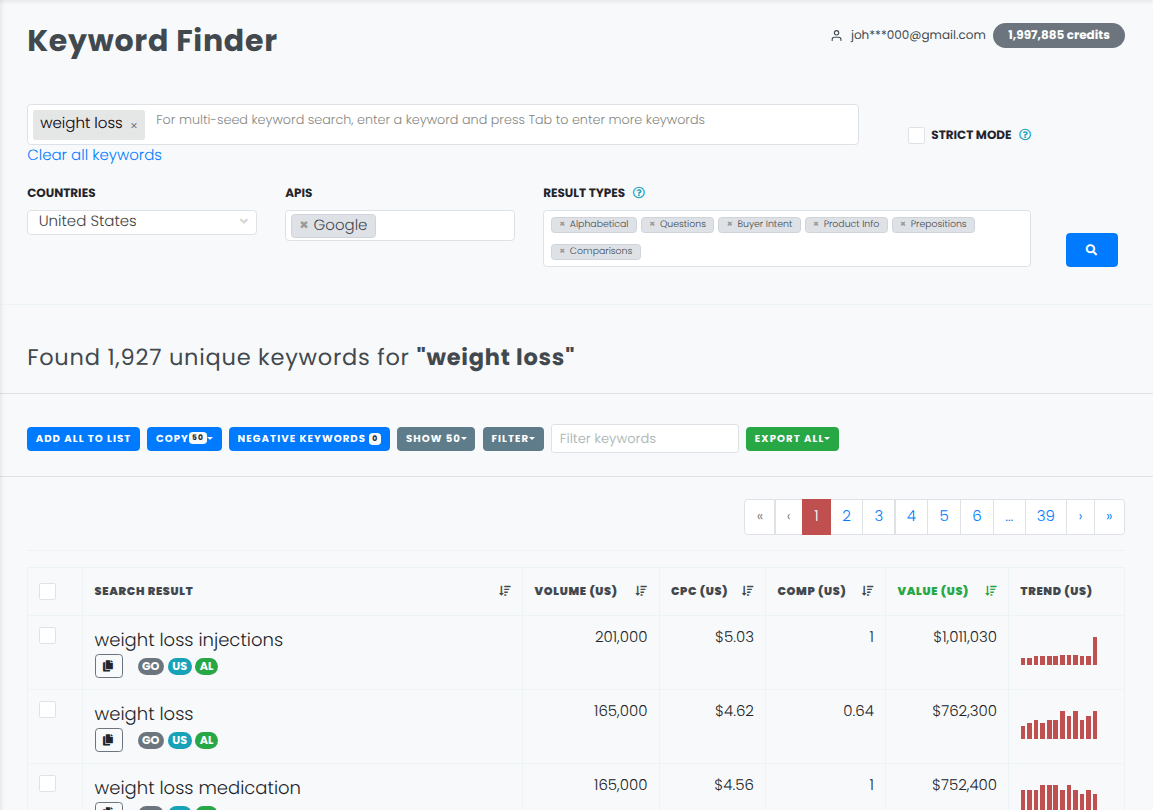The height and width of the screenshot is (810, 1153).
Task: Sort results by the VOLUME (US) column
Action: tap(641, 591)
